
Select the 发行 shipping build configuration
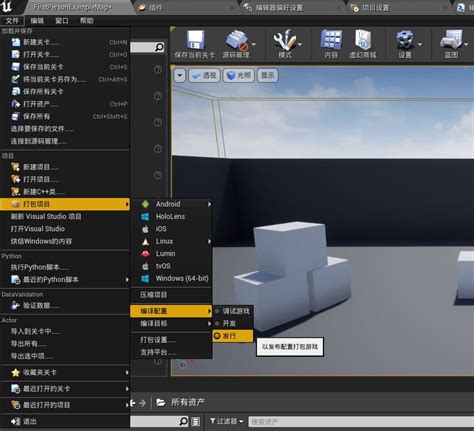233,336
